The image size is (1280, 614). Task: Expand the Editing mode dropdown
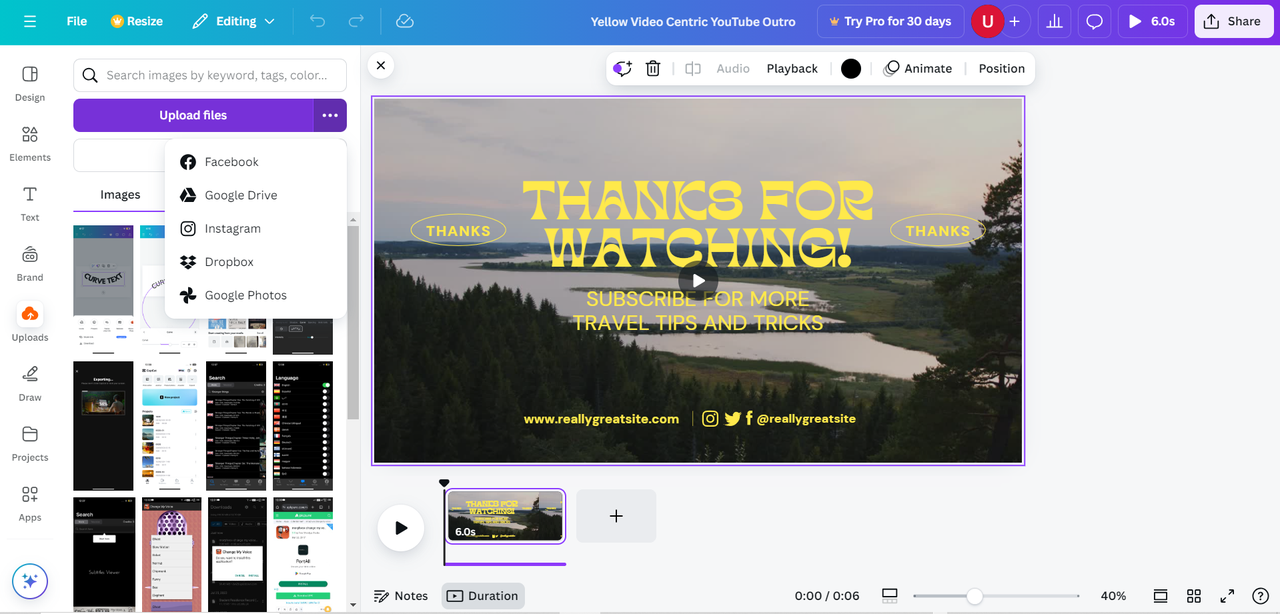[x=233, y=21]
